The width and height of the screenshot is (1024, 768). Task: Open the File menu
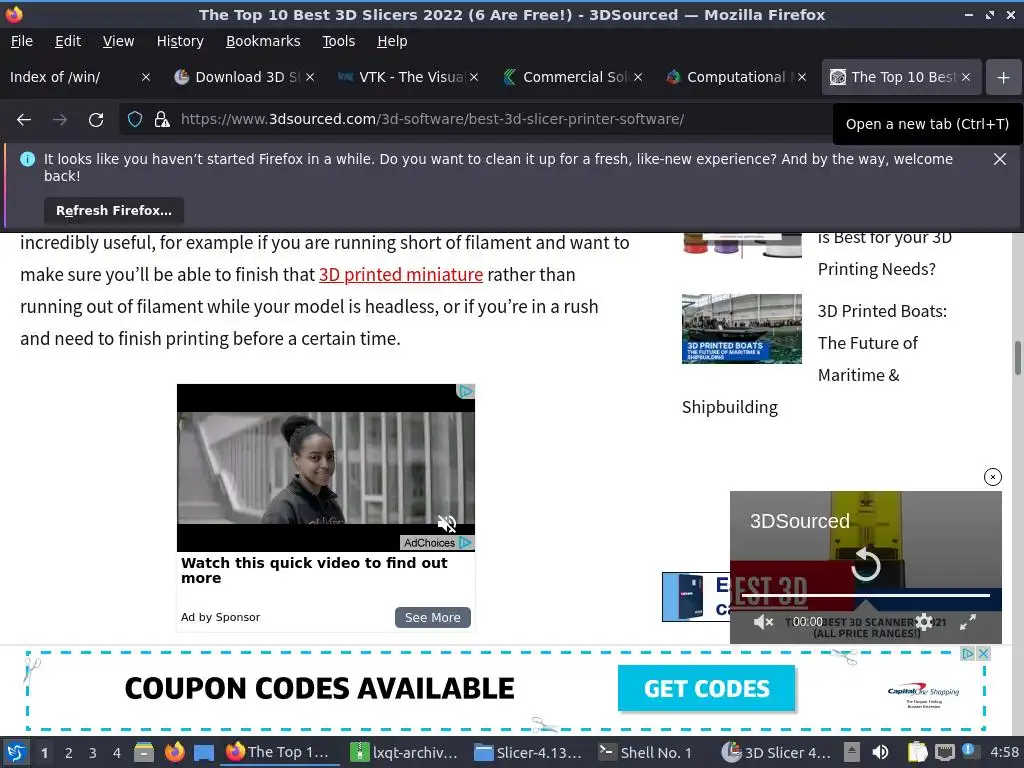22,41
